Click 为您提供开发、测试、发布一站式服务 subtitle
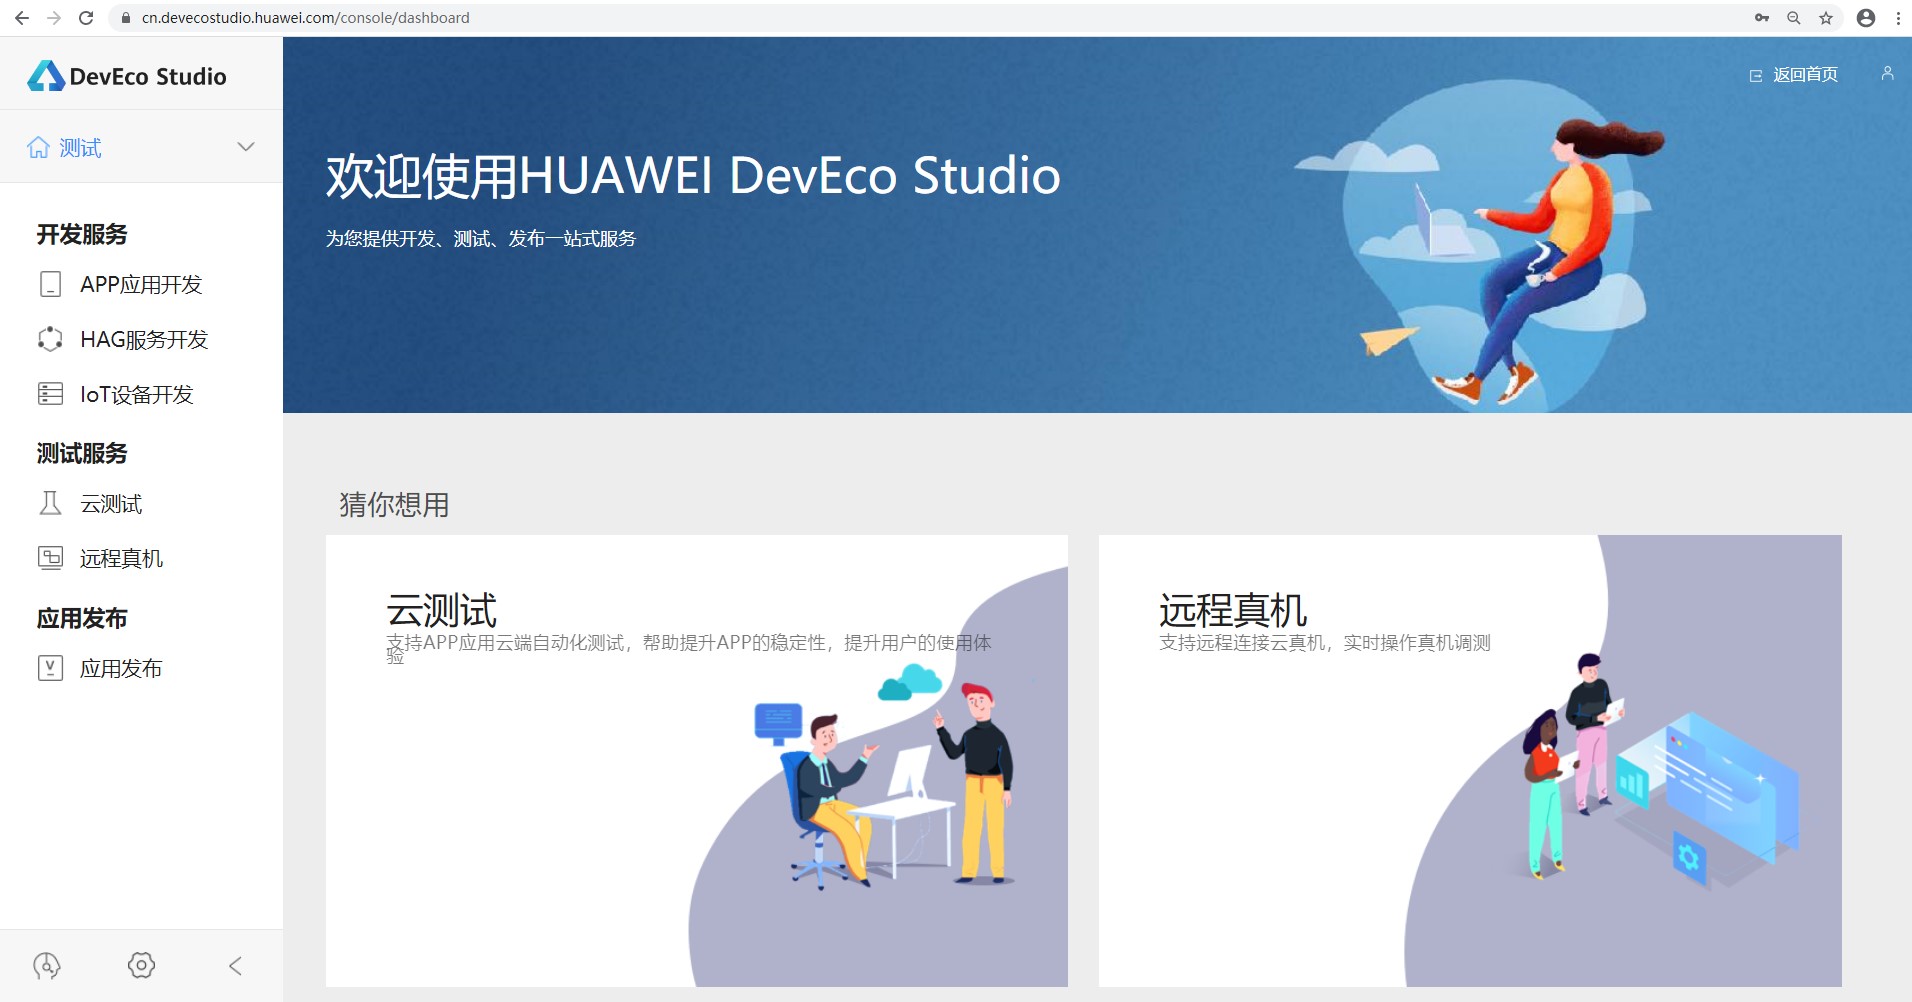Image resolution: width=1912 pixels, height=1002 pixels. point(481,238)
